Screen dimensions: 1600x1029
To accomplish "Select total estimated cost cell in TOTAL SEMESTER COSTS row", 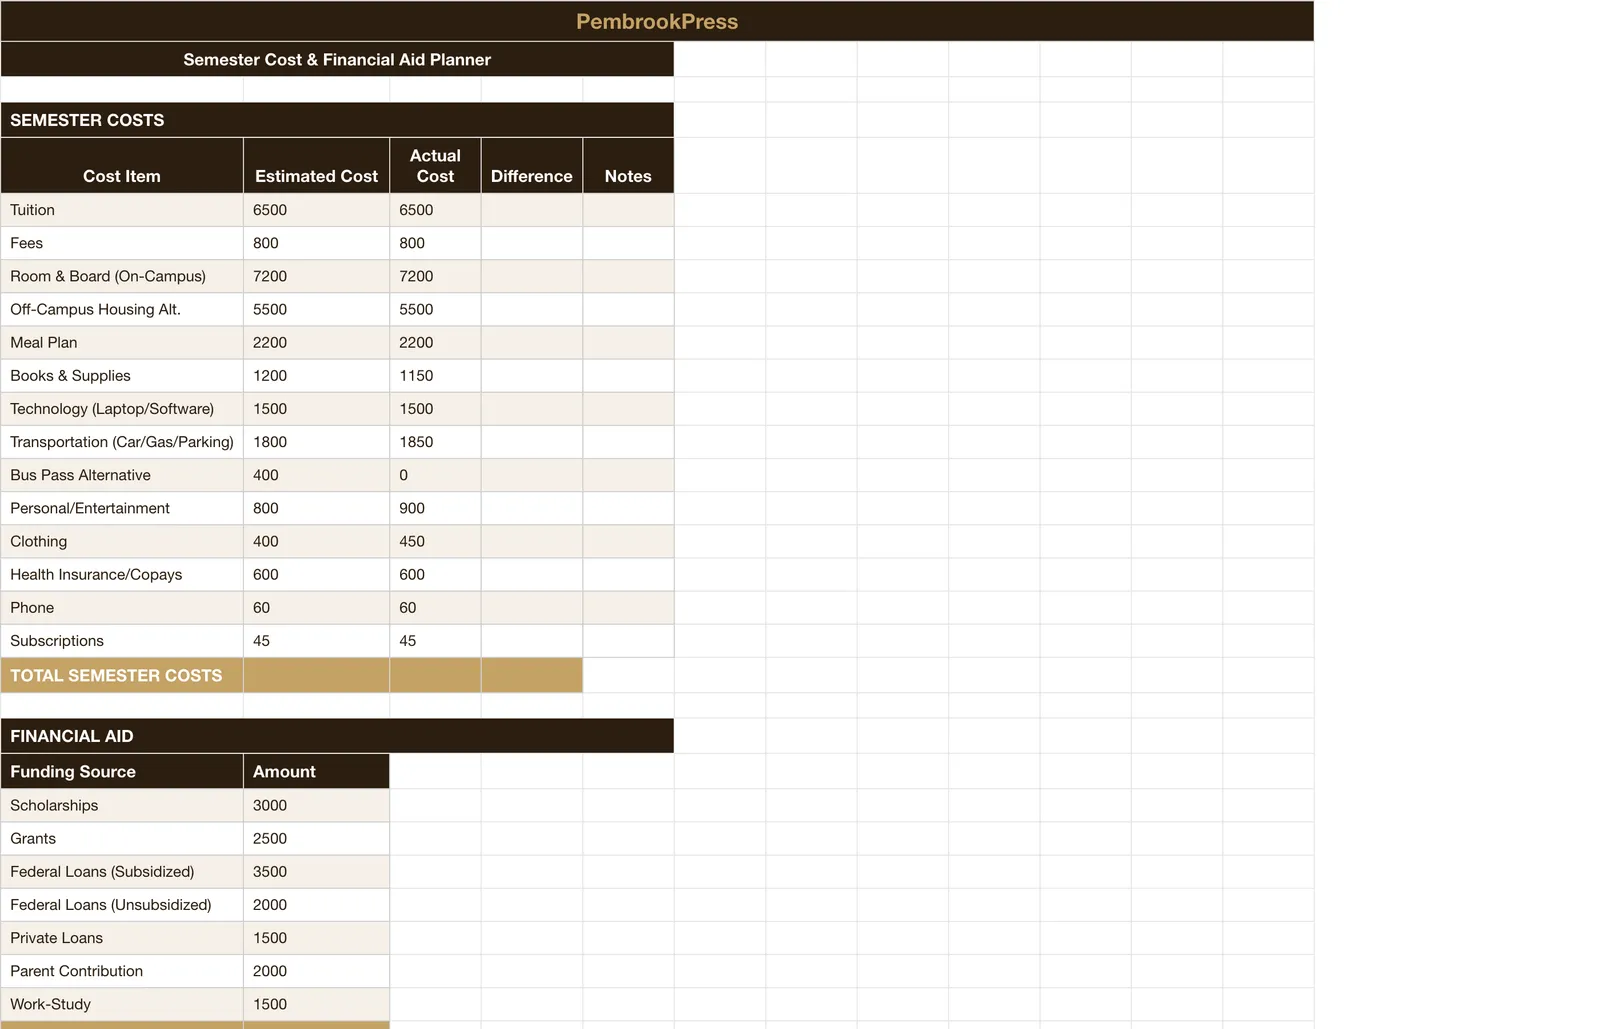I will (x=316, y=675).
